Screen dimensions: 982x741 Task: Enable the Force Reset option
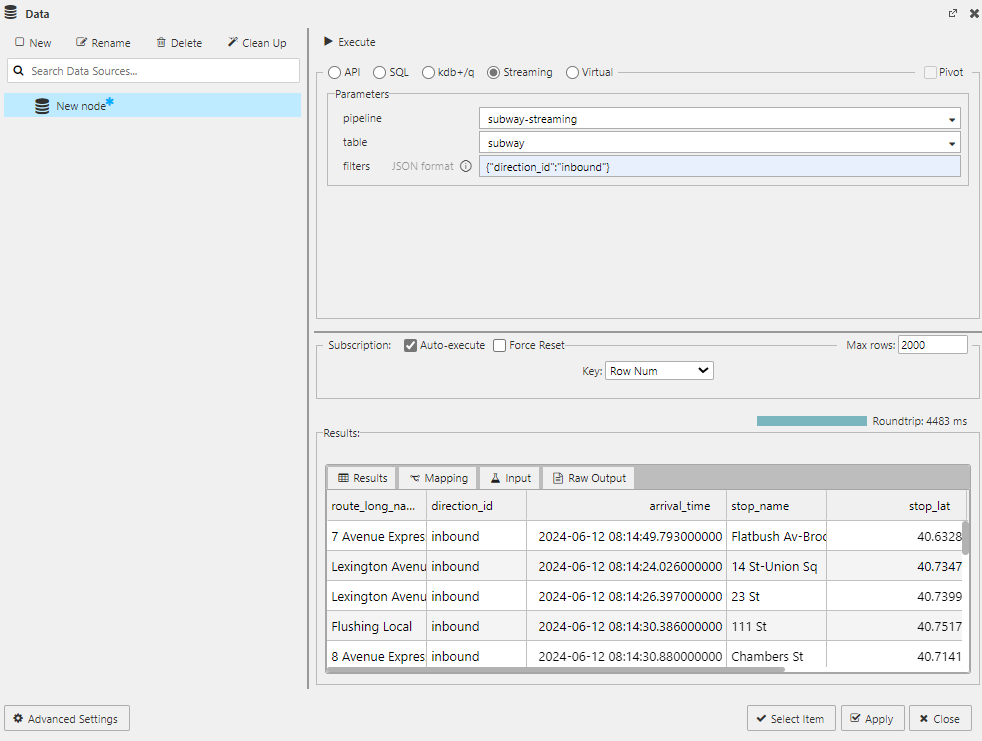499,345
